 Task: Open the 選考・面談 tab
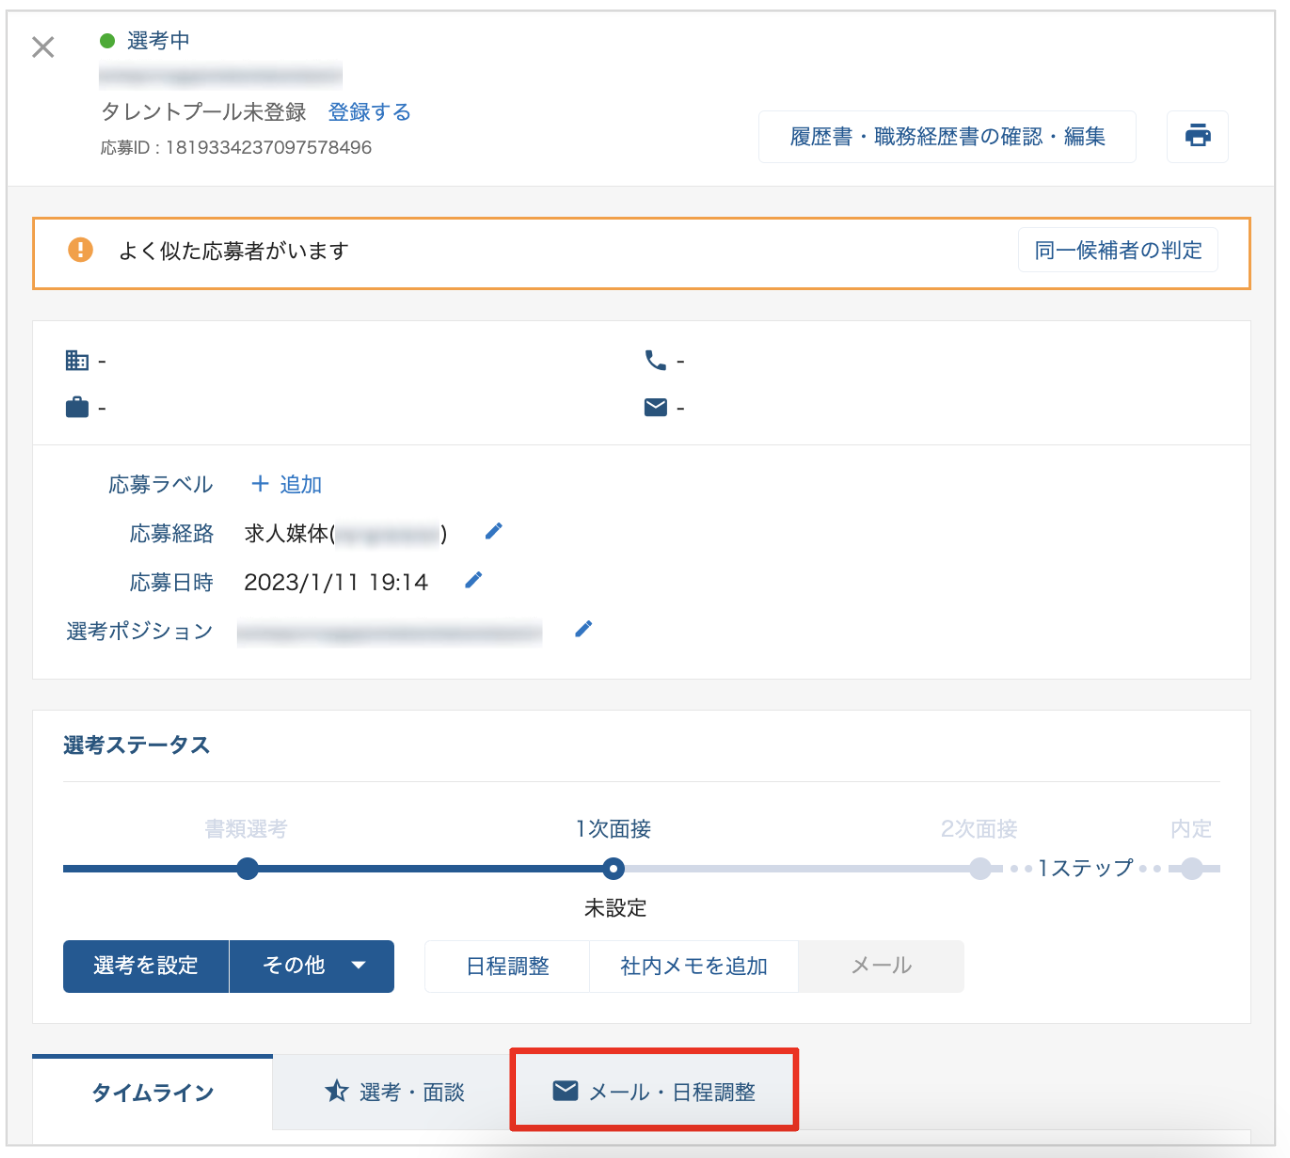(x=394, y=1092)
